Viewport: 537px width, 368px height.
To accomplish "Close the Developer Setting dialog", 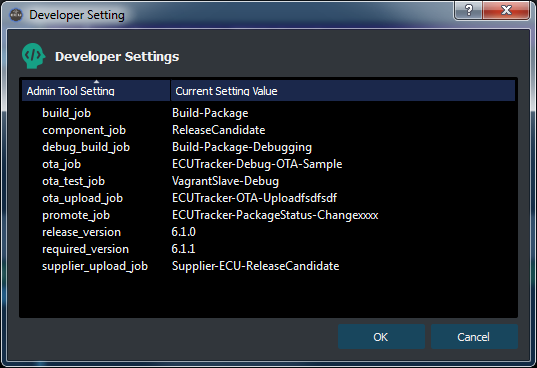I will 506,10.
